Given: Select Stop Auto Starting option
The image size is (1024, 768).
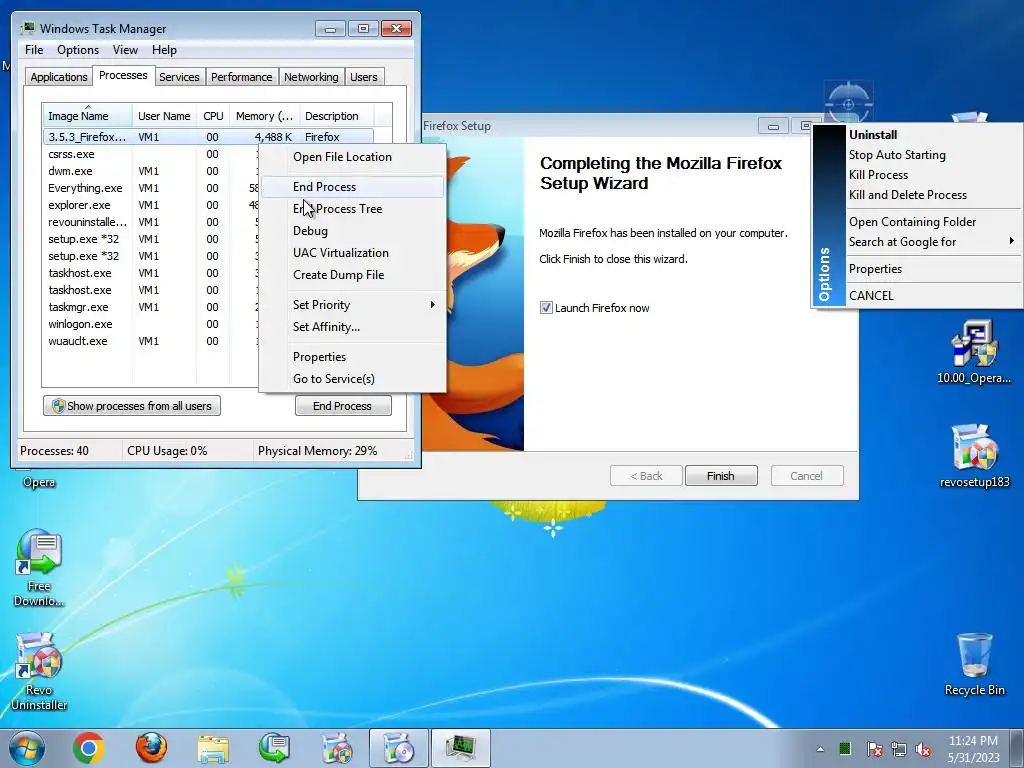Looking at the screenshot, I should click(x=933, y=155).
